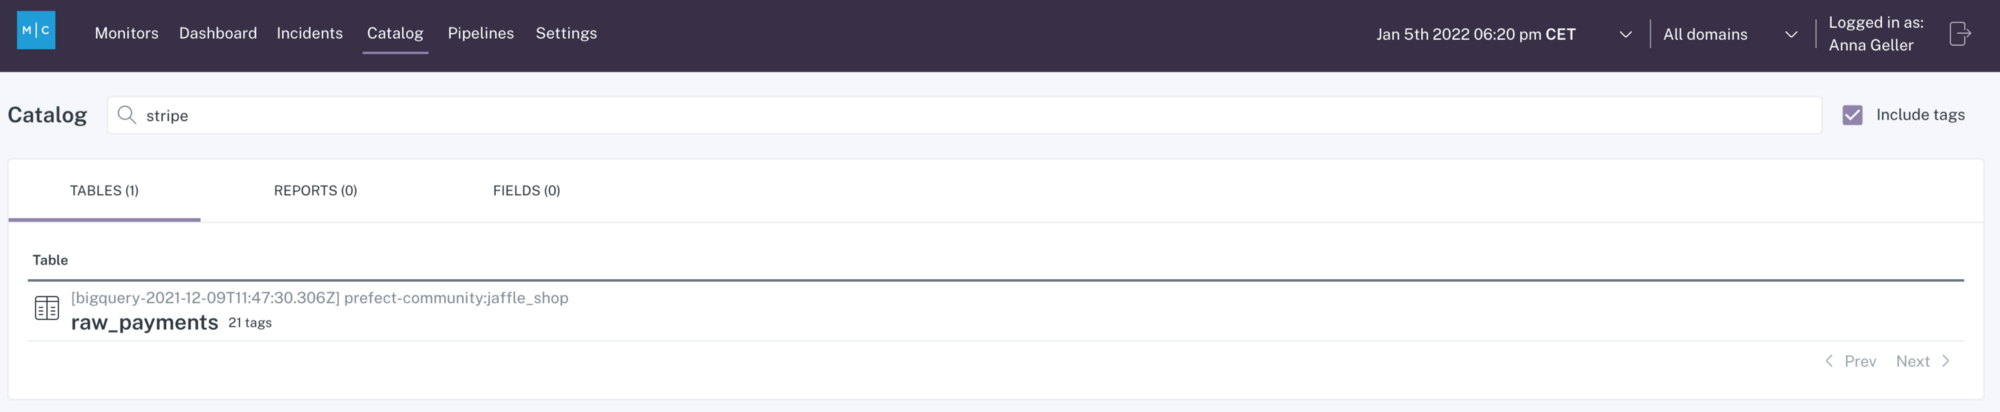
Task: Open the Monitors menu
Action: click(127, 33)
